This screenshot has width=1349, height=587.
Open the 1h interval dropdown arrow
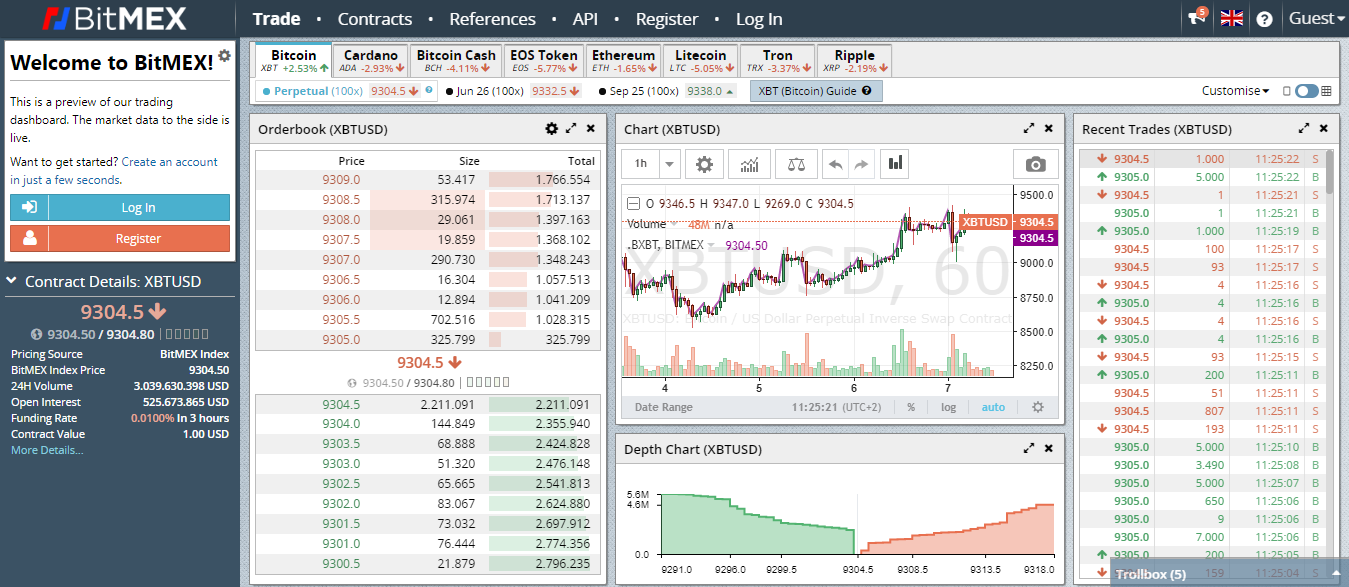(669, 164)
